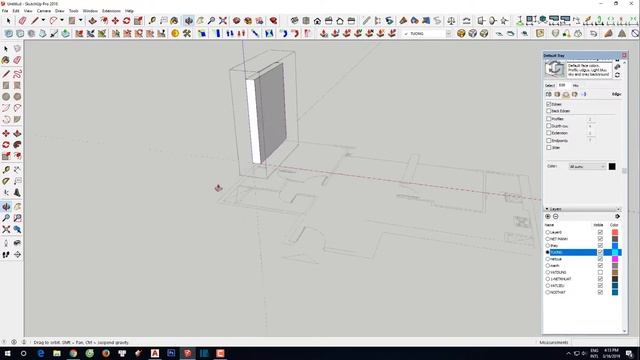
Task: Select the Move tool in top toolbar
Action: coord(116,20)
